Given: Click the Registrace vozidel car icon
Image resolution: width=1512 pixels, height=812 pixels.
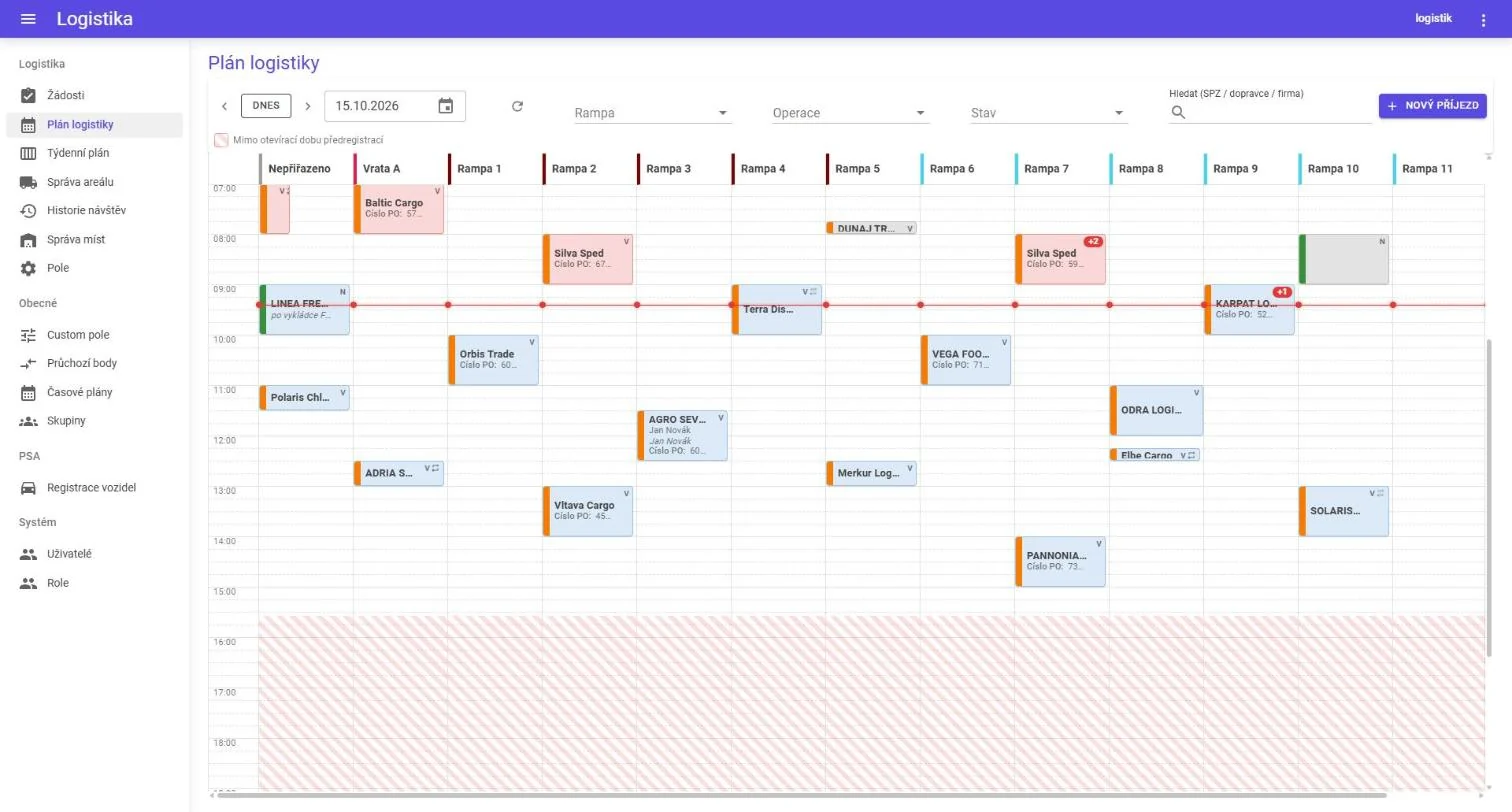Looking at the screenshot, I should [28, 488].
